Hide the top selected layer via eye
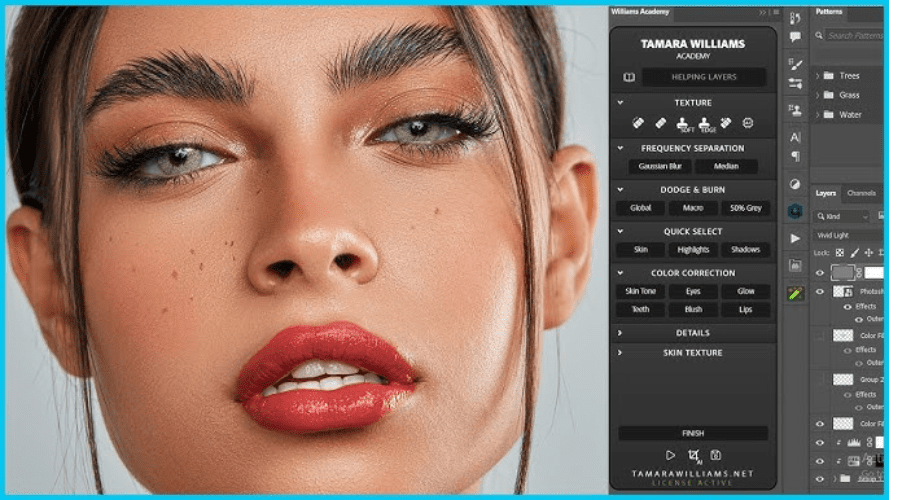Screen dimensions: 900x500 [x=820, y=273]
